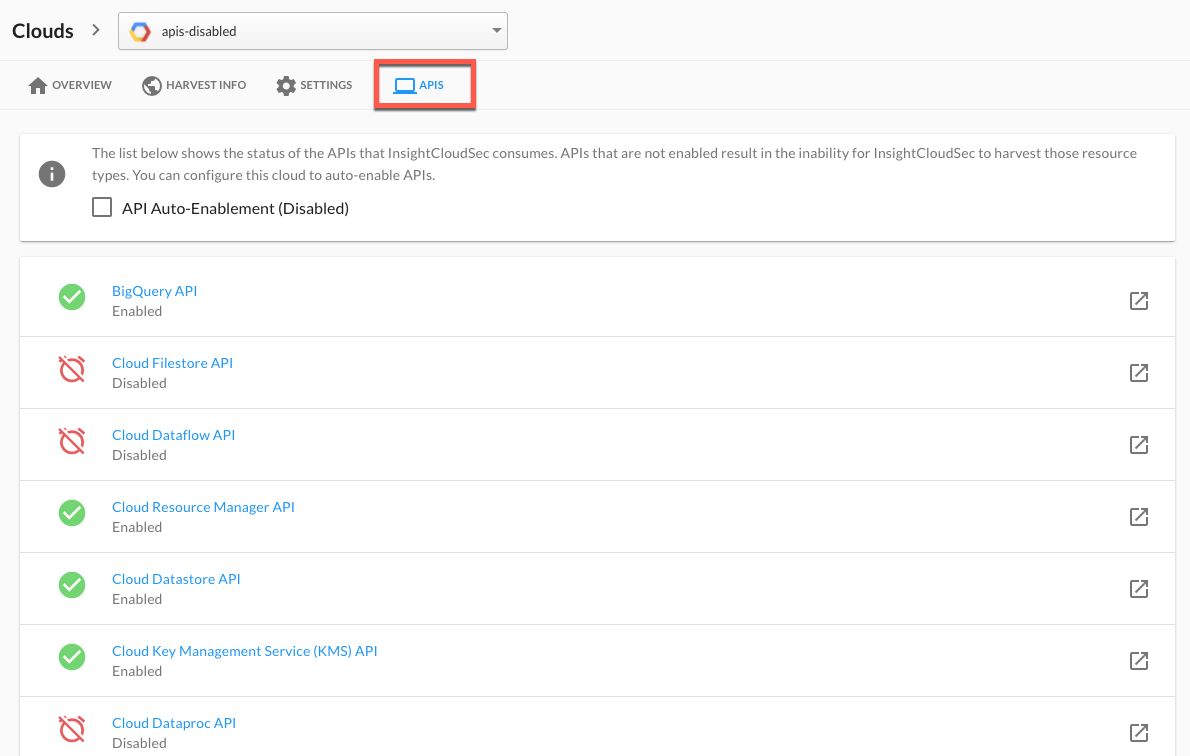Click the green enabled check for BigQuery API
Image resolution: width=1190 pixels, height=756 pixels.
tap(72, 297)
